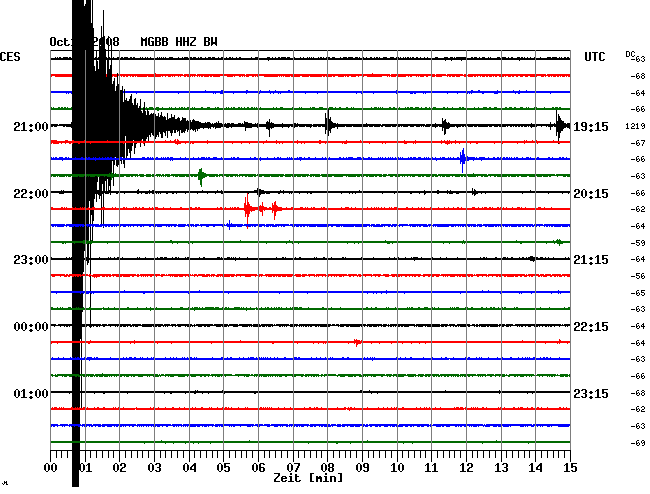Click the DC value 1219
The width and height of the screenshot is (650, 494).
[635, 126]
